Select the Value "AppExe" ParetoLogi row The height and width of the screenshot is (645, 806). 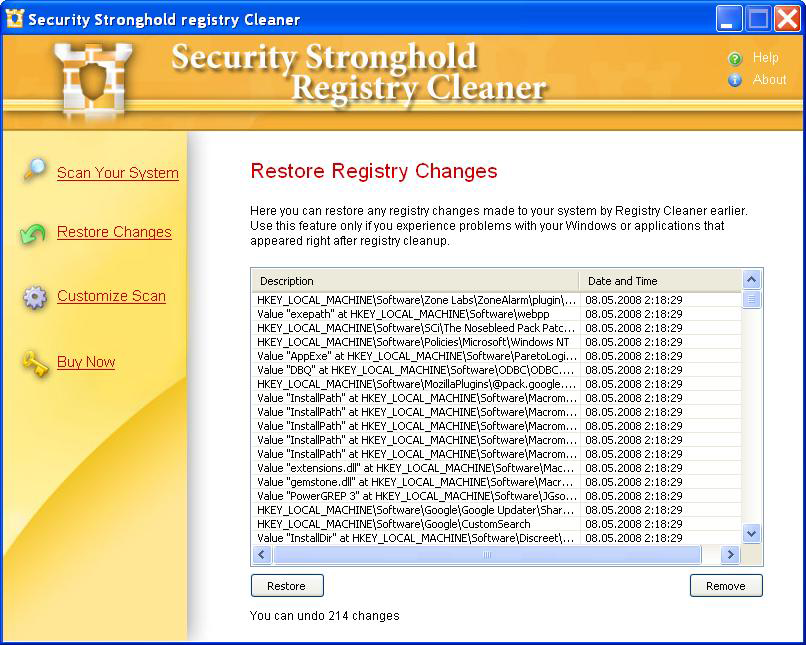496,356
